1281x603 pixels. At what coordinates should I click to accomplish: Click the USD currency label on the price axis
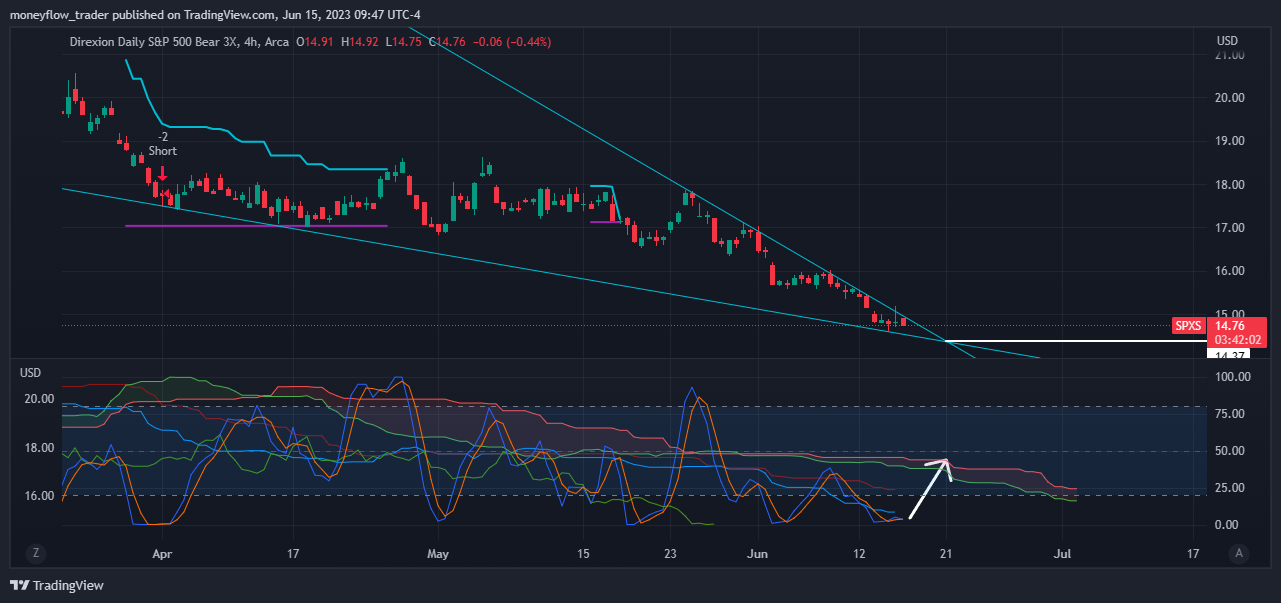[1227, 41]
